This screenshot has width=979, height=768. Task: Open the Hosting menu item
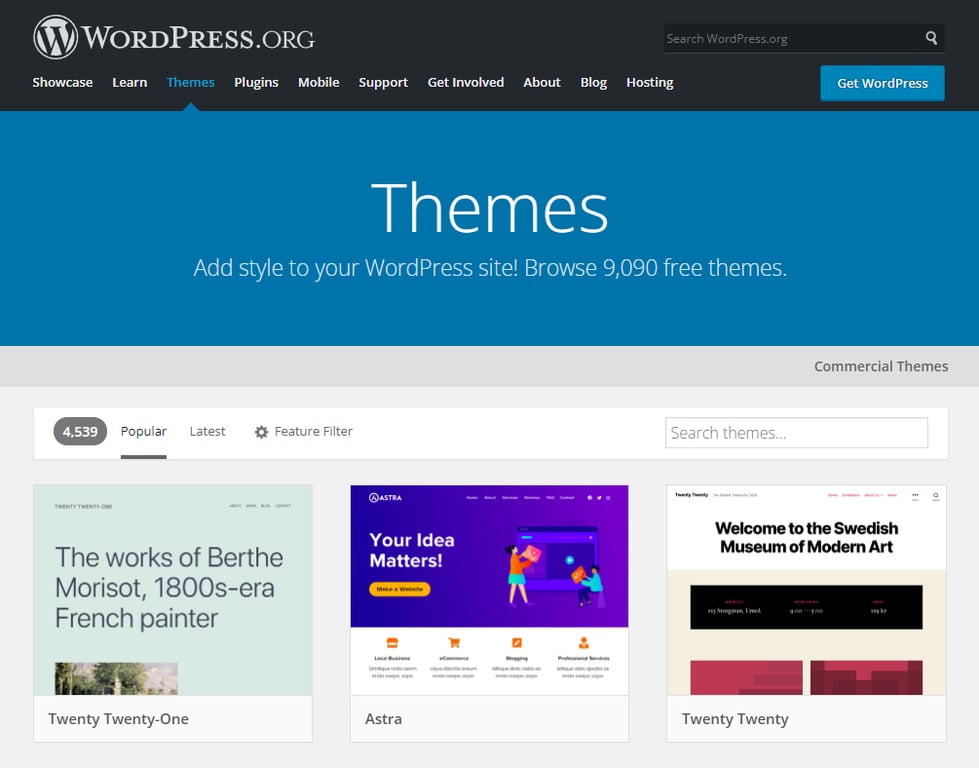point(650,82)
